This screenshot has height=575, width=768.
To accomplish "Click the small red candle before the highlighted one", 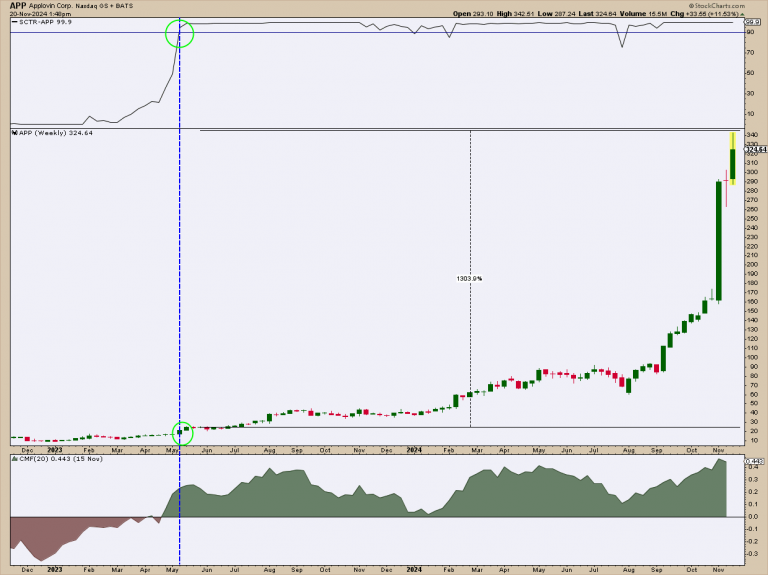I will tap(726, 188).
